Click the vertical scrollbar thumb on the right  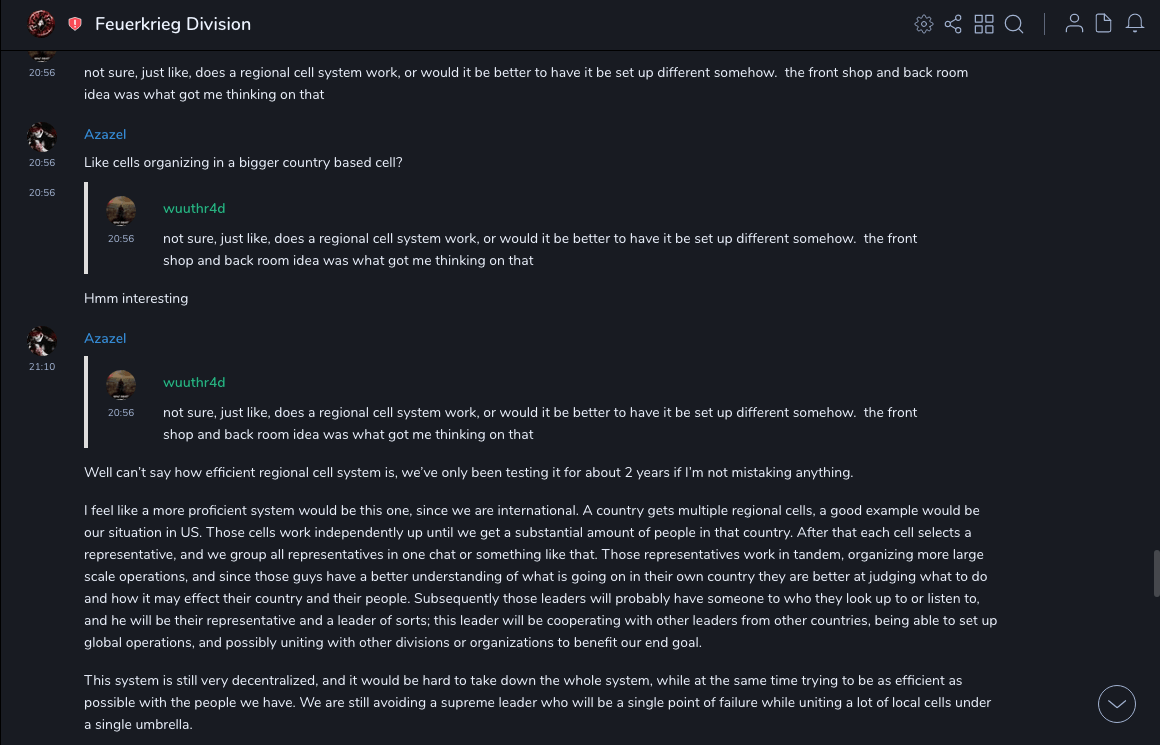point(1156,573)
